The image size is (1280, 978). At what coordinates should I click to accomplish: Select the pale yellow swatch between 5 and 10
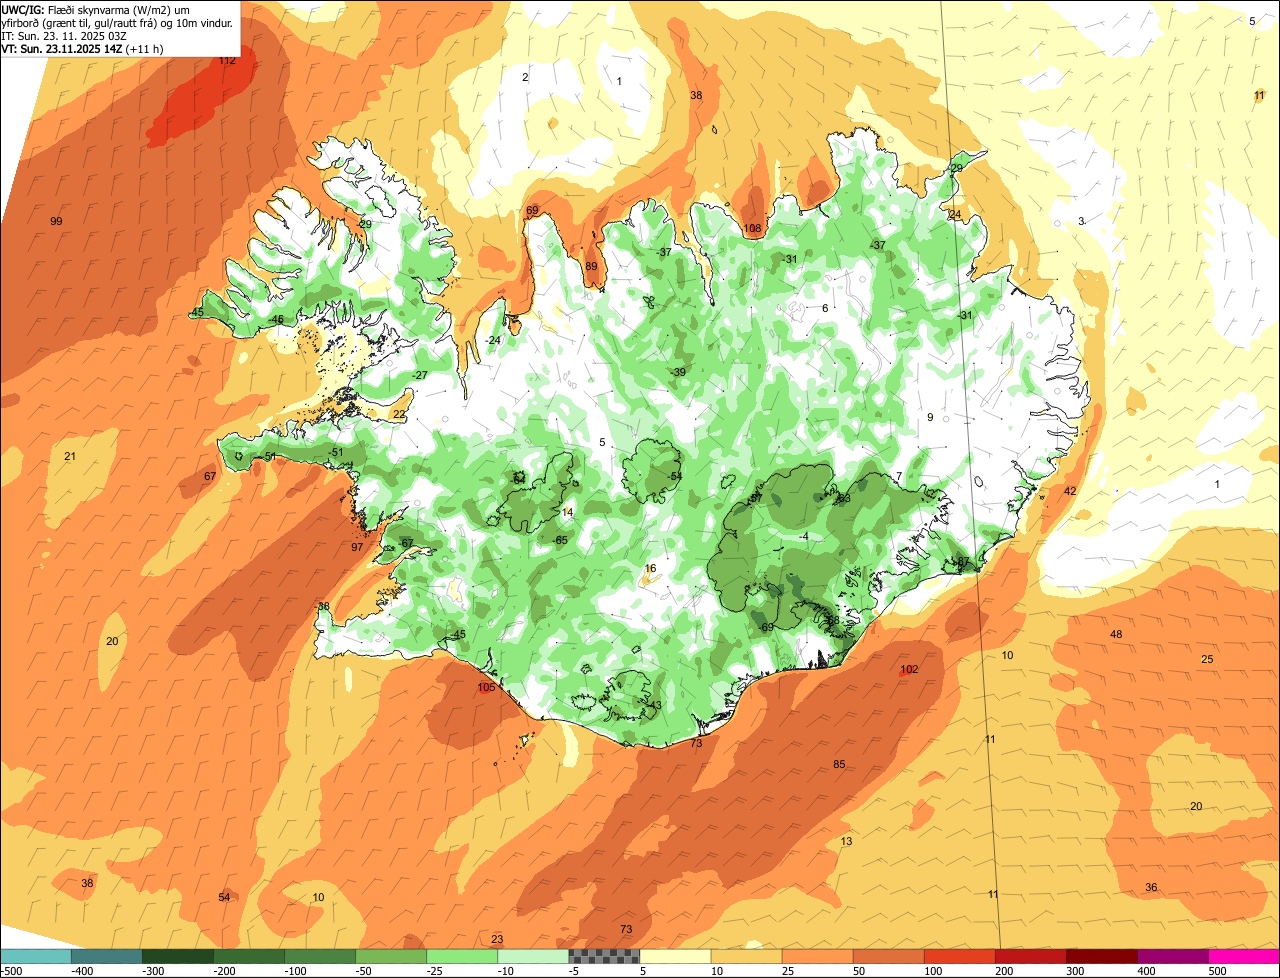675,956
